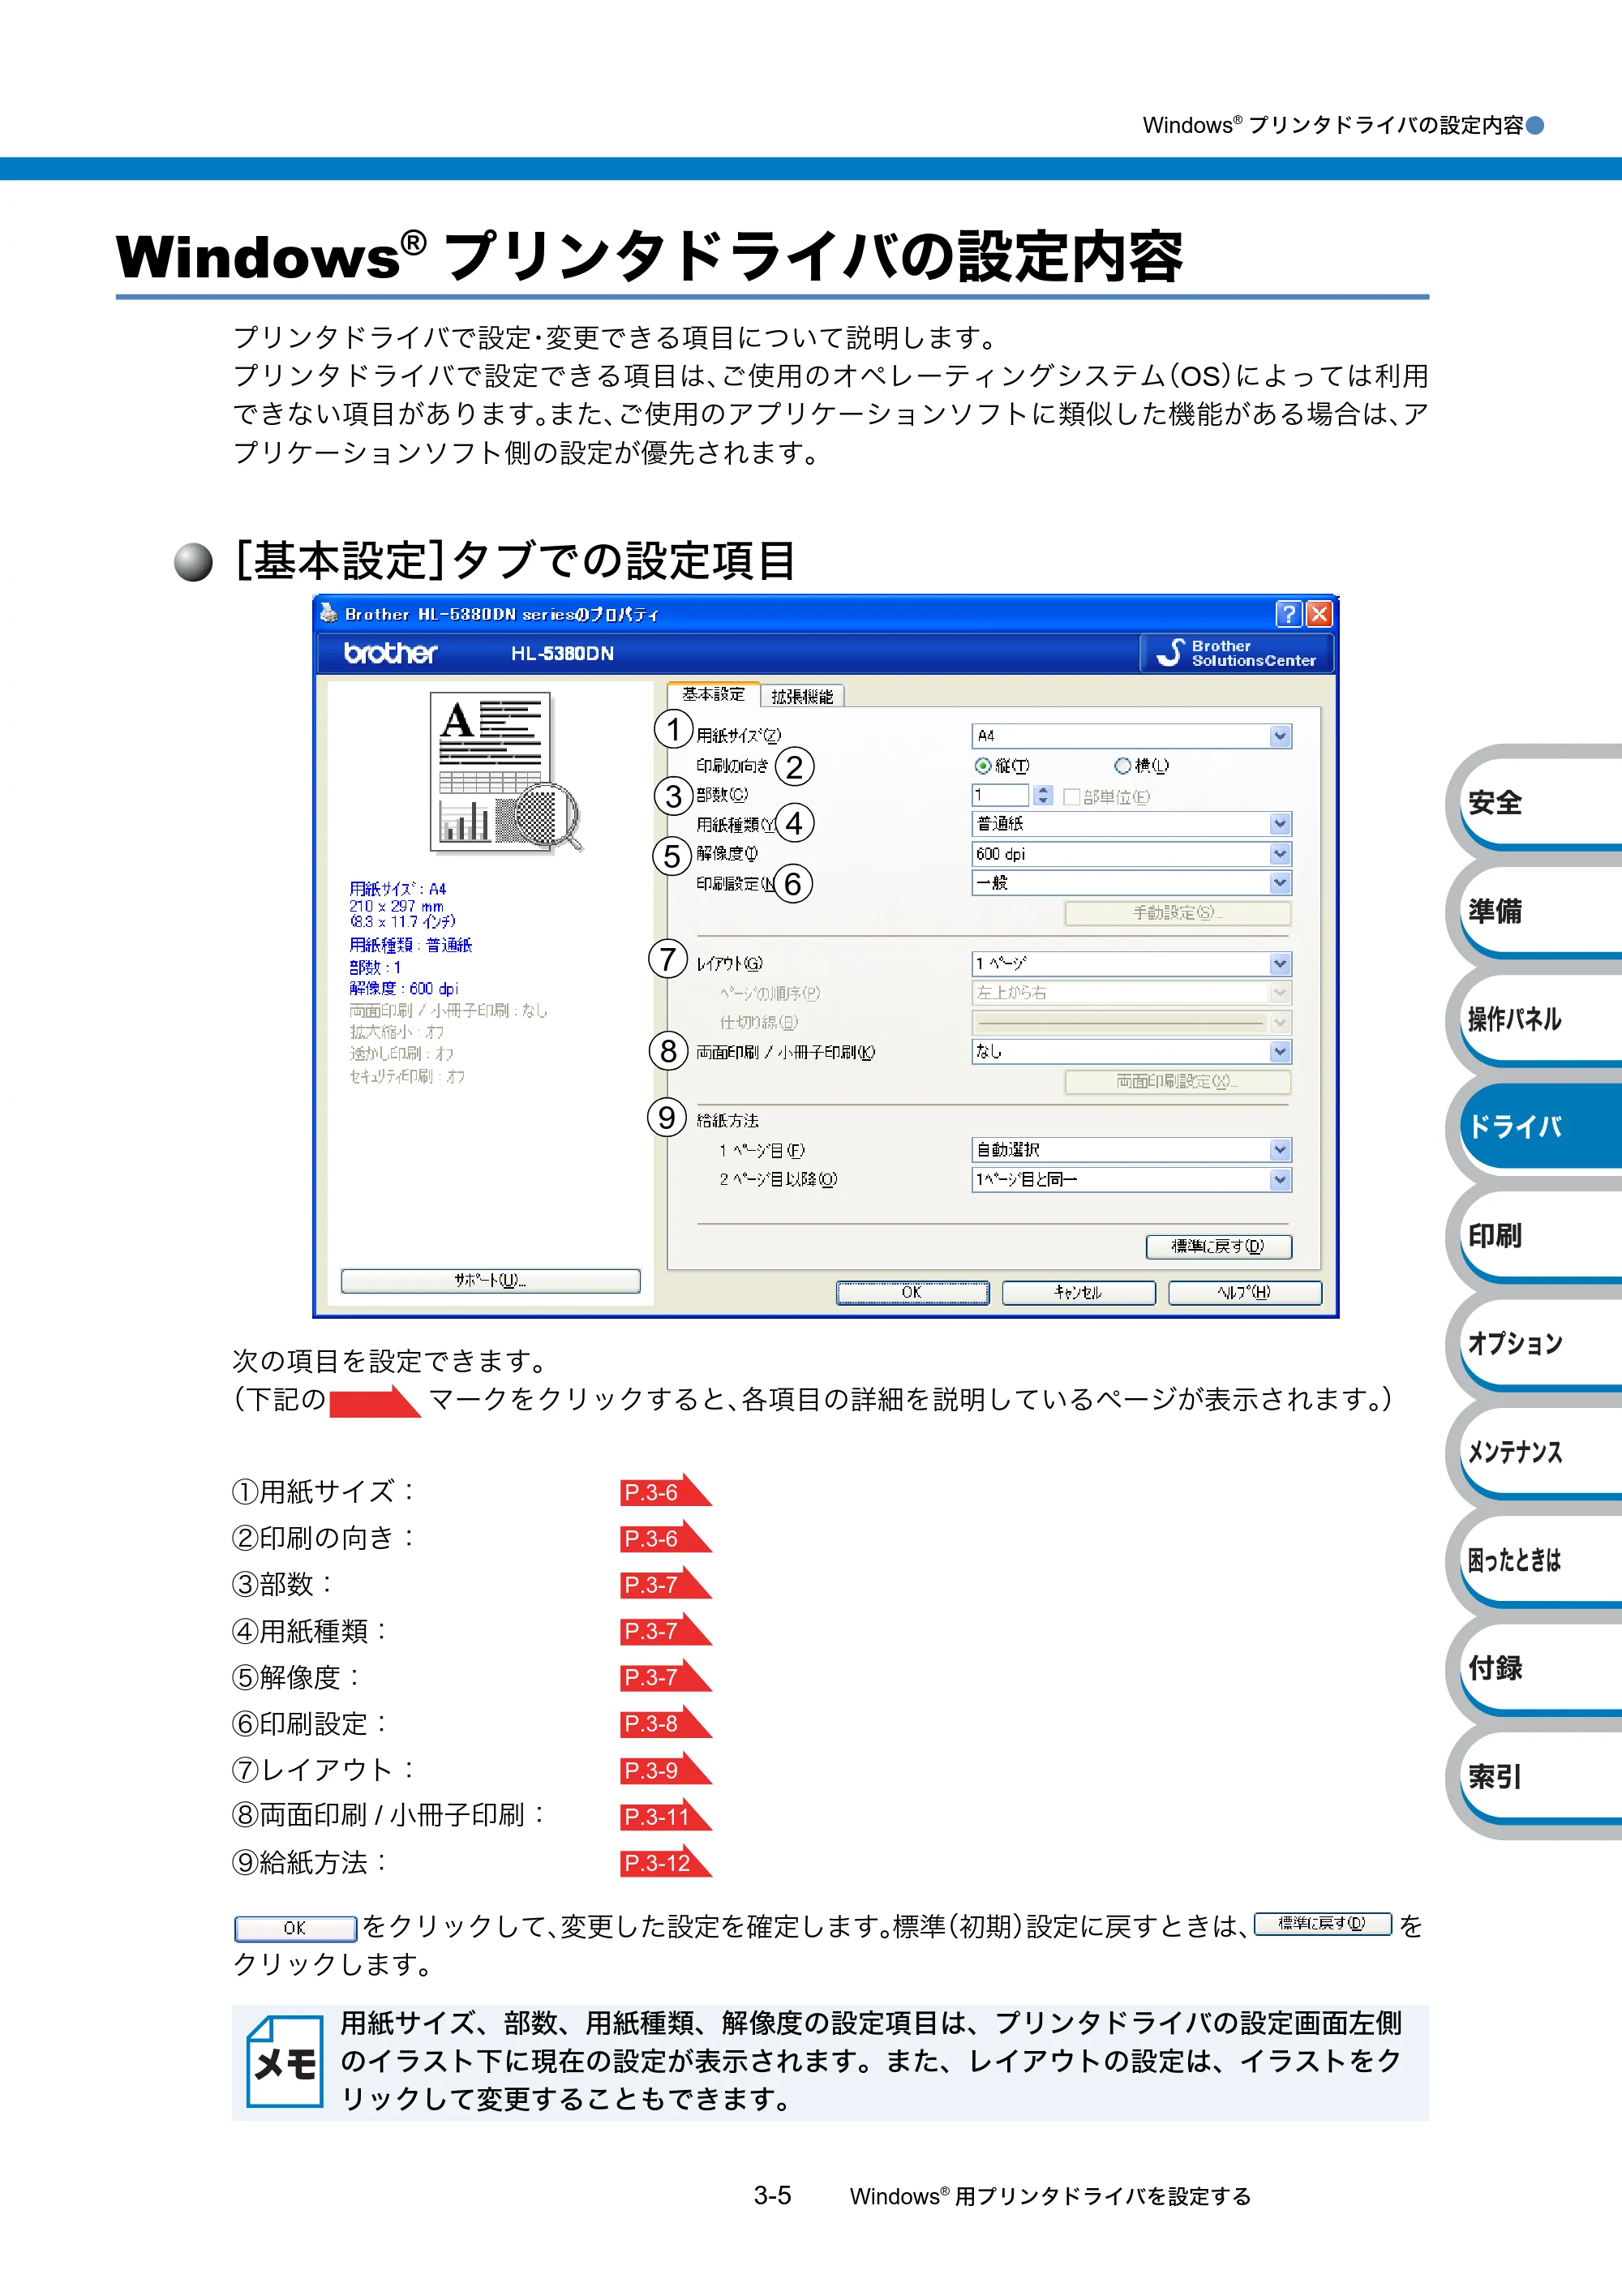This screenshot has height=2296, width=1622.
Task: Click the red P.3-11 arrow for 両面印刷
Action: point(665,1816)
